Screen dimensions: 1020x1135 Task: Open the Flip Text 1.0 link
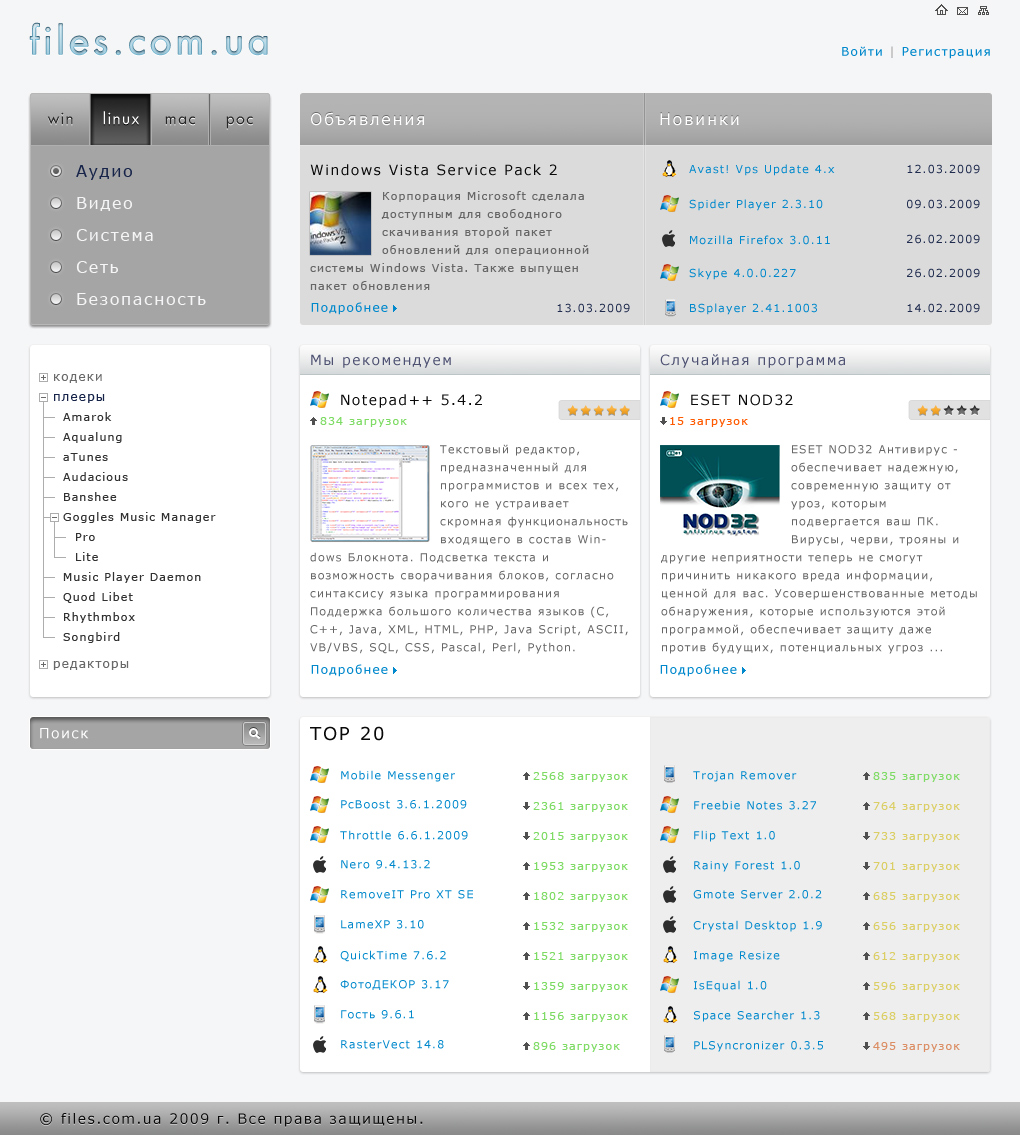[x=734, y=835]
